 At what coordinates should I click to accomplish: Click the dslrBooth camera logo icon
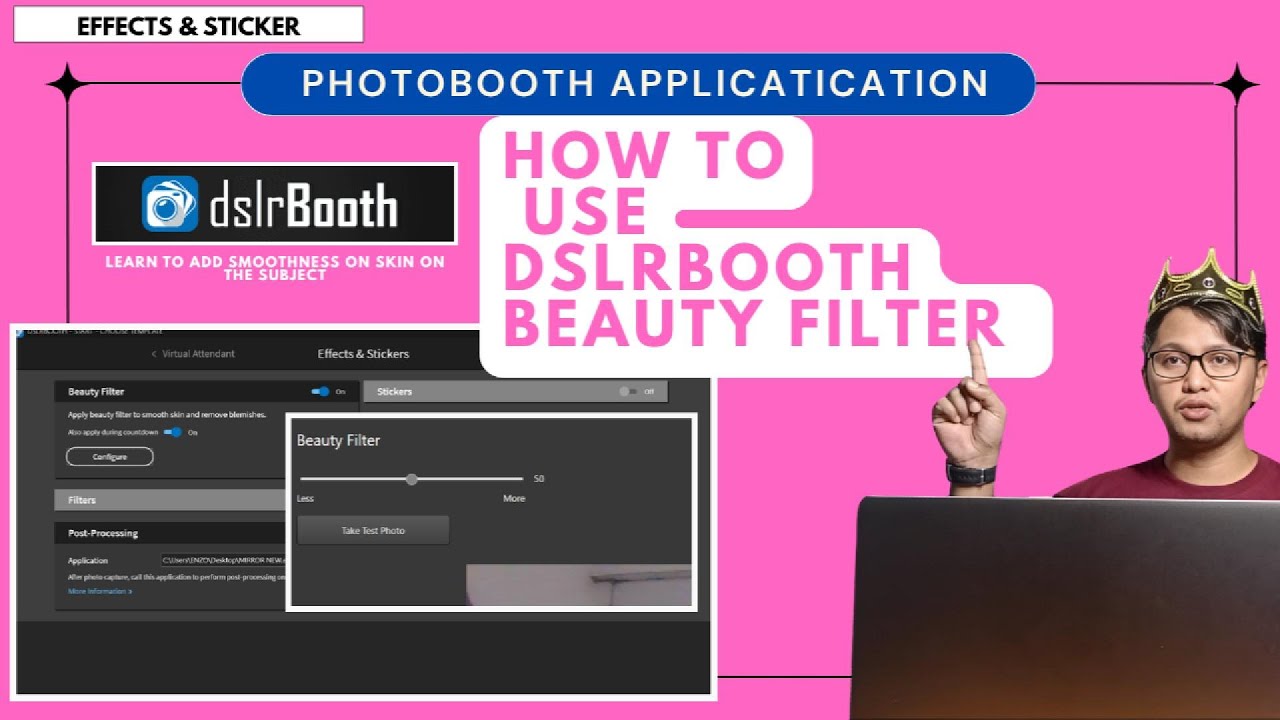pyautogui.click(x=170, y=204)
